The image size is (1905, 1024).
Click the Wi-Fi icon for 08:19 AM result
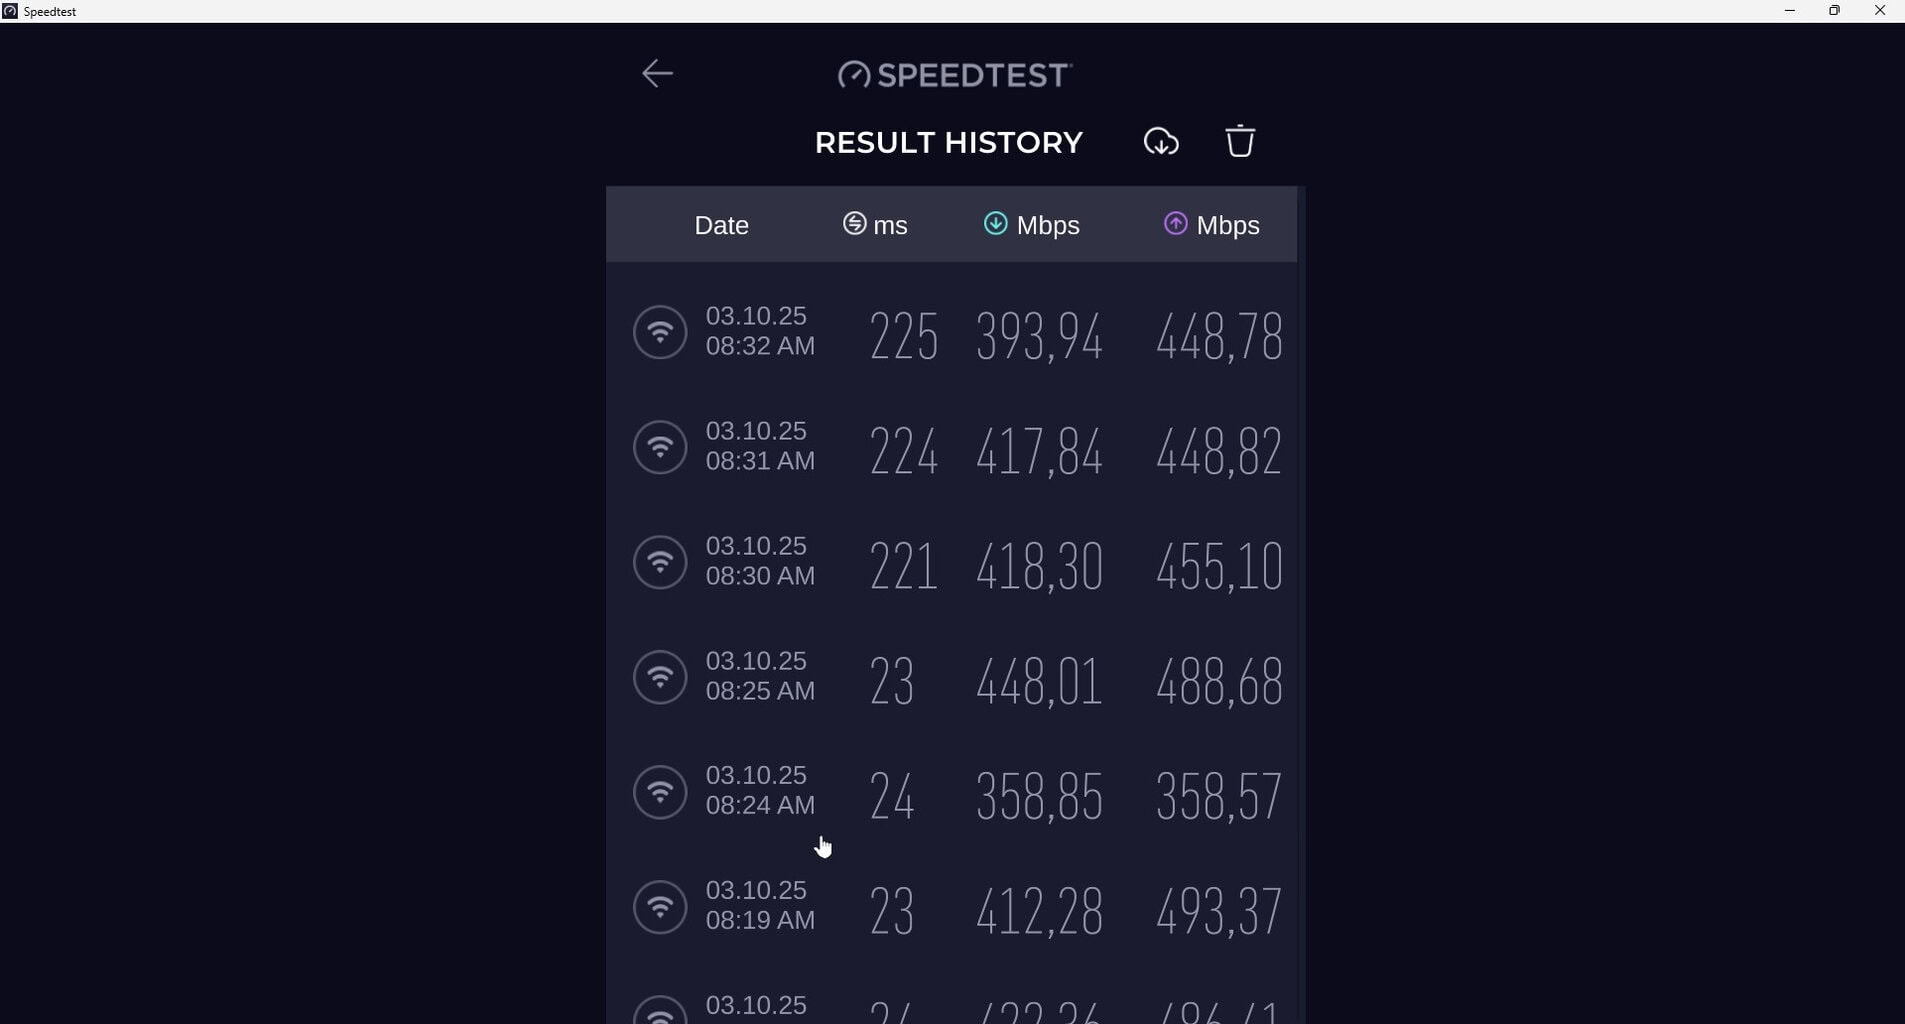pos(660,907)
